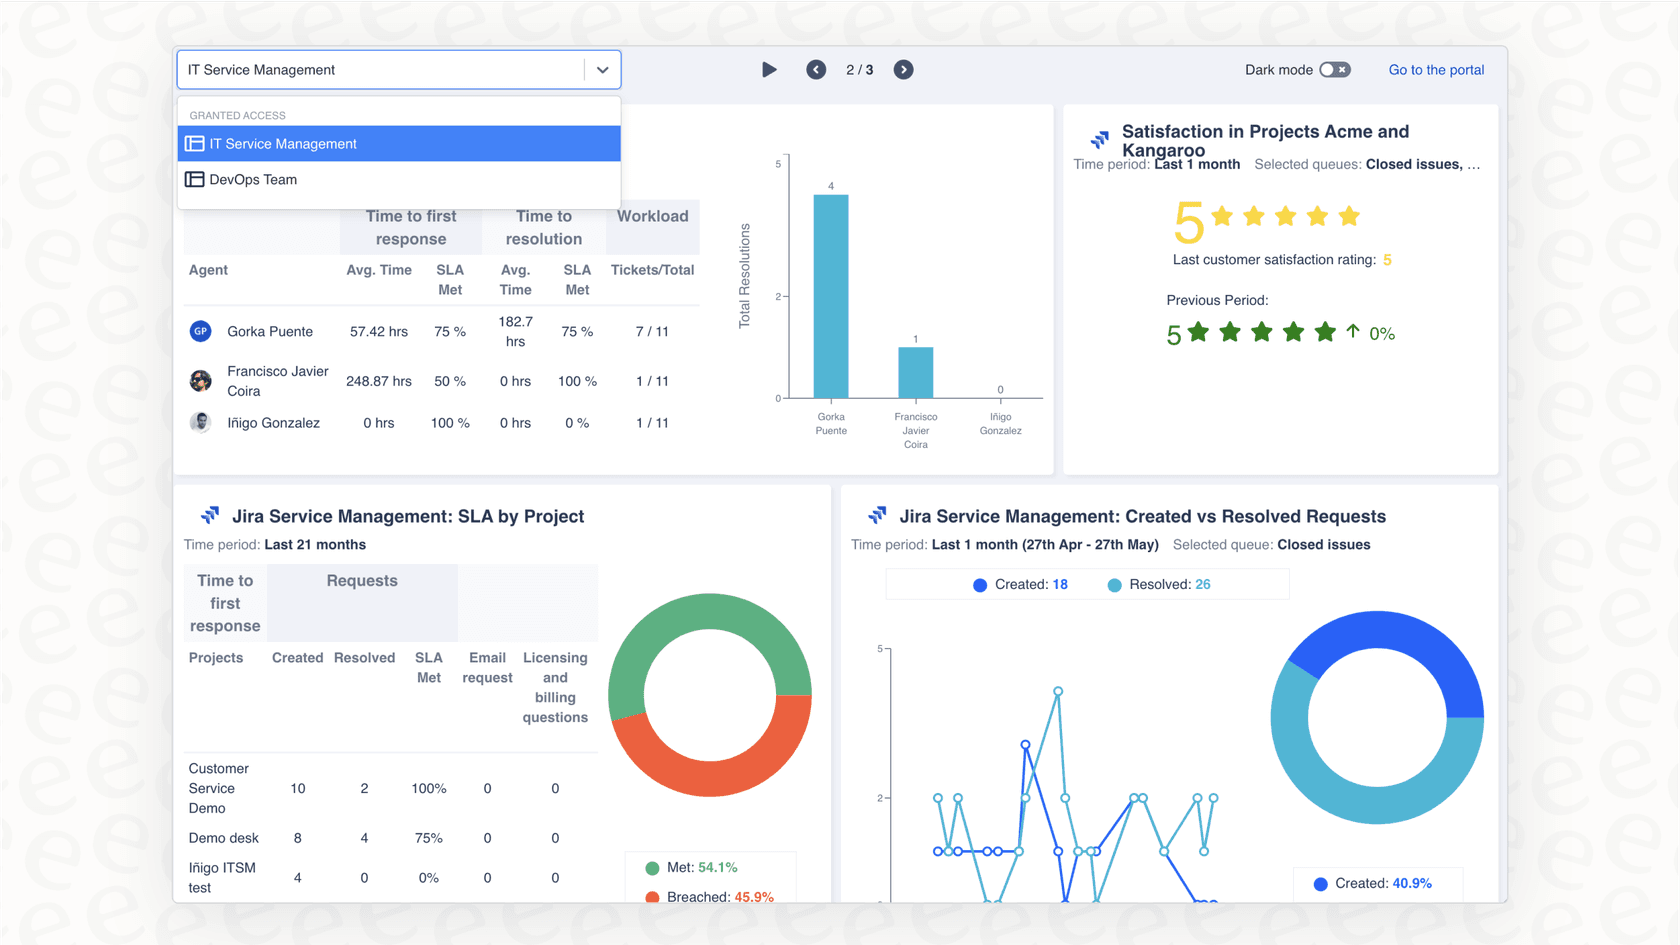
Task: Open the Go to the portal link
Action: [1436, 69]
